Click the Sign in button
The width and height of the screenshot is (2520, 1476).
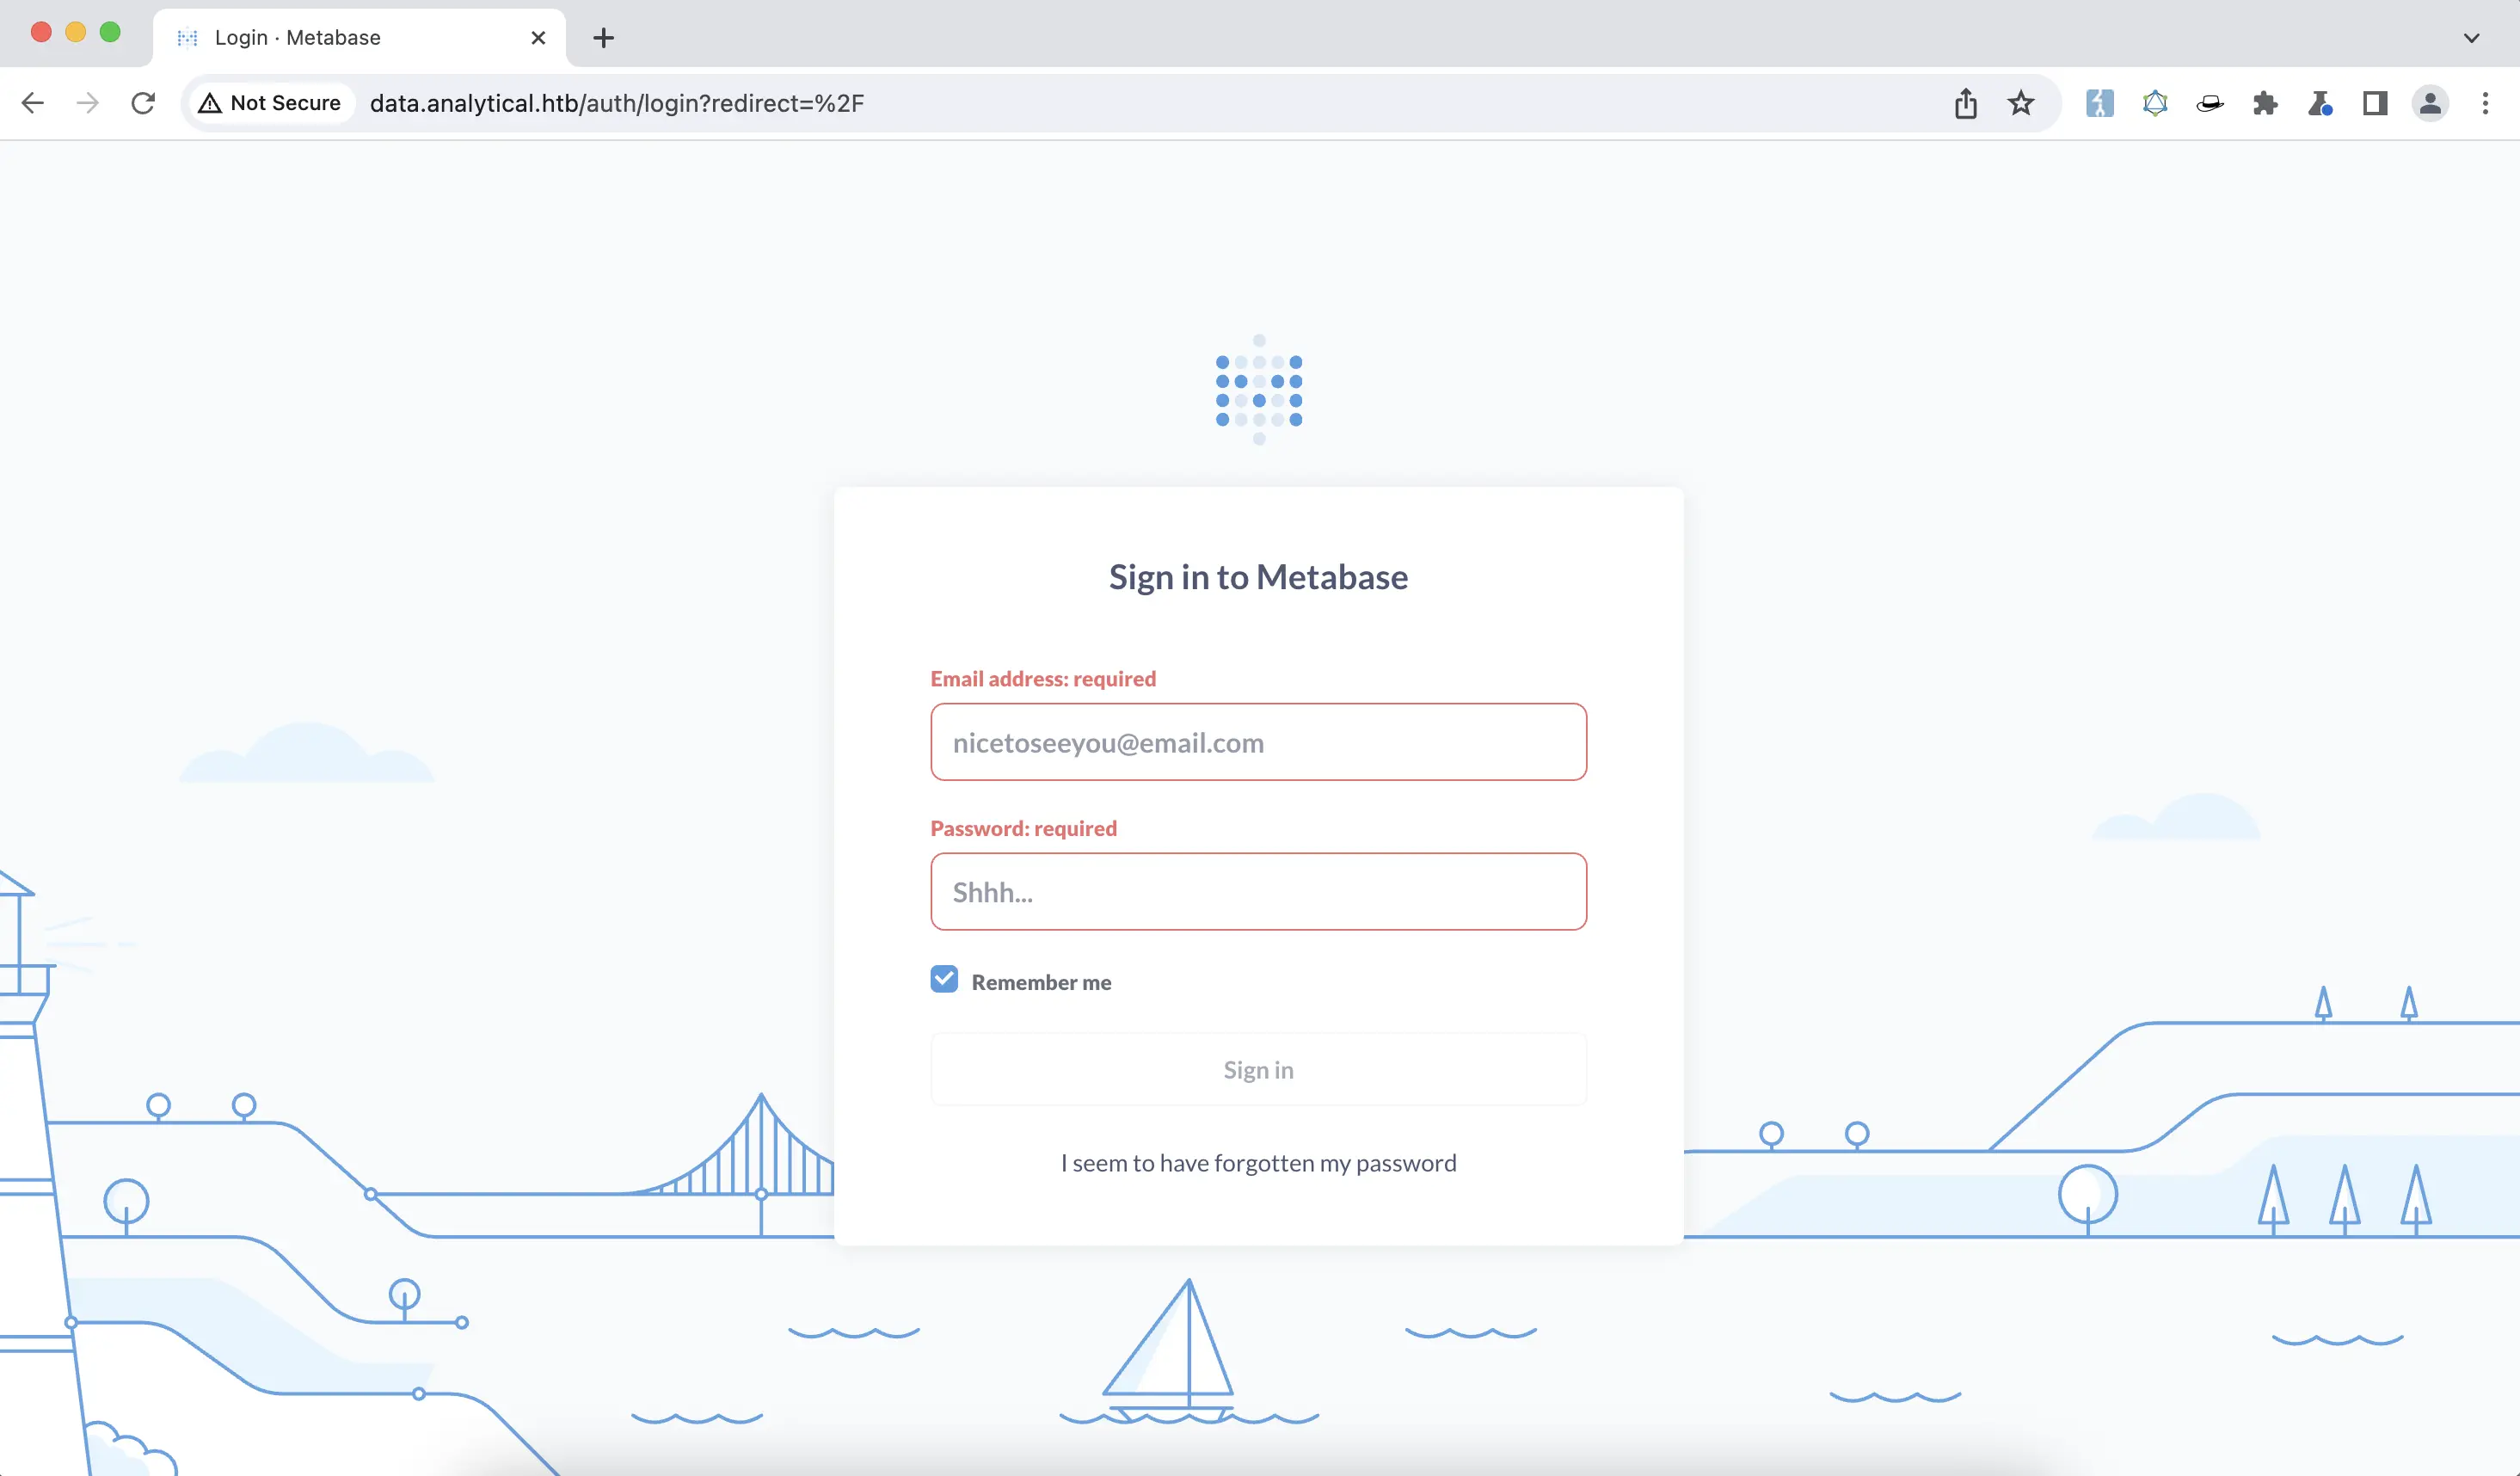[x=1258, y=1069]
